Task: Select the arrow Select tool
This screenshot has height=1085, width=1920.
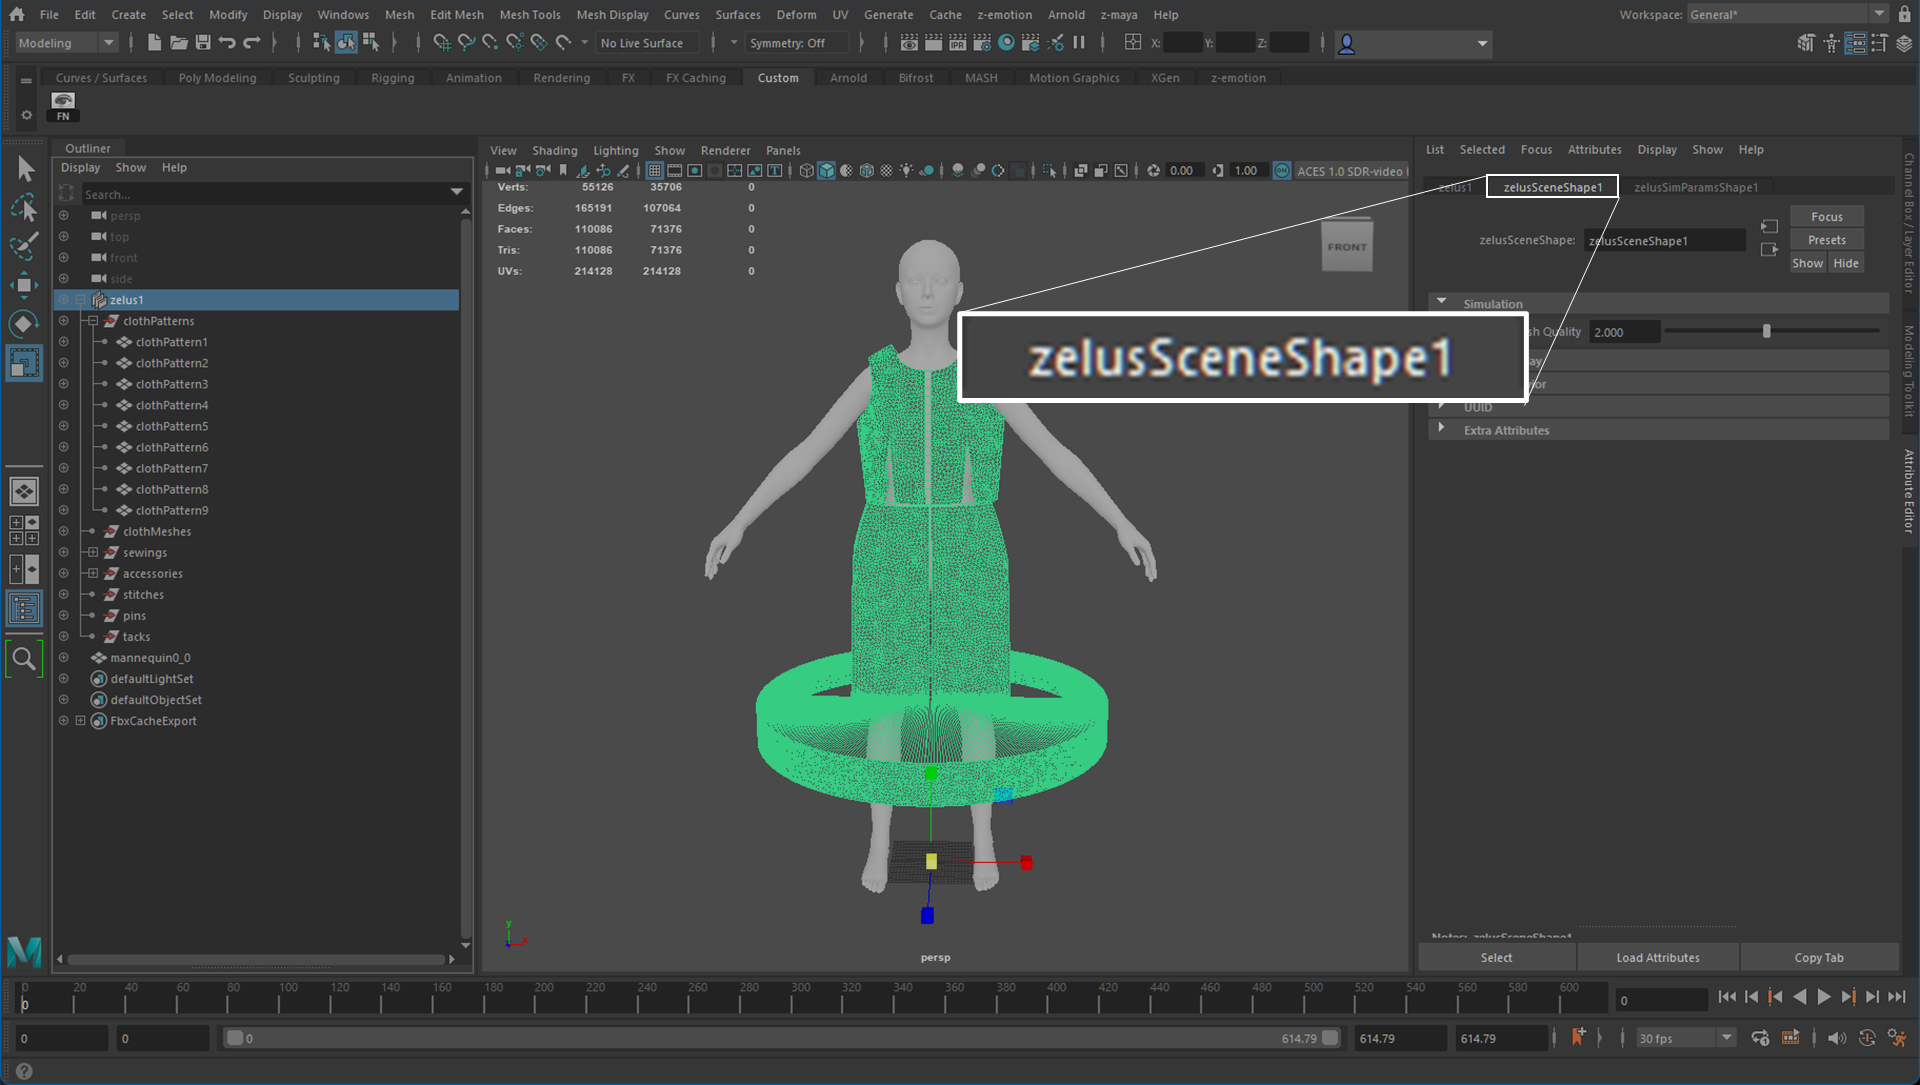Action: (25, 168)
